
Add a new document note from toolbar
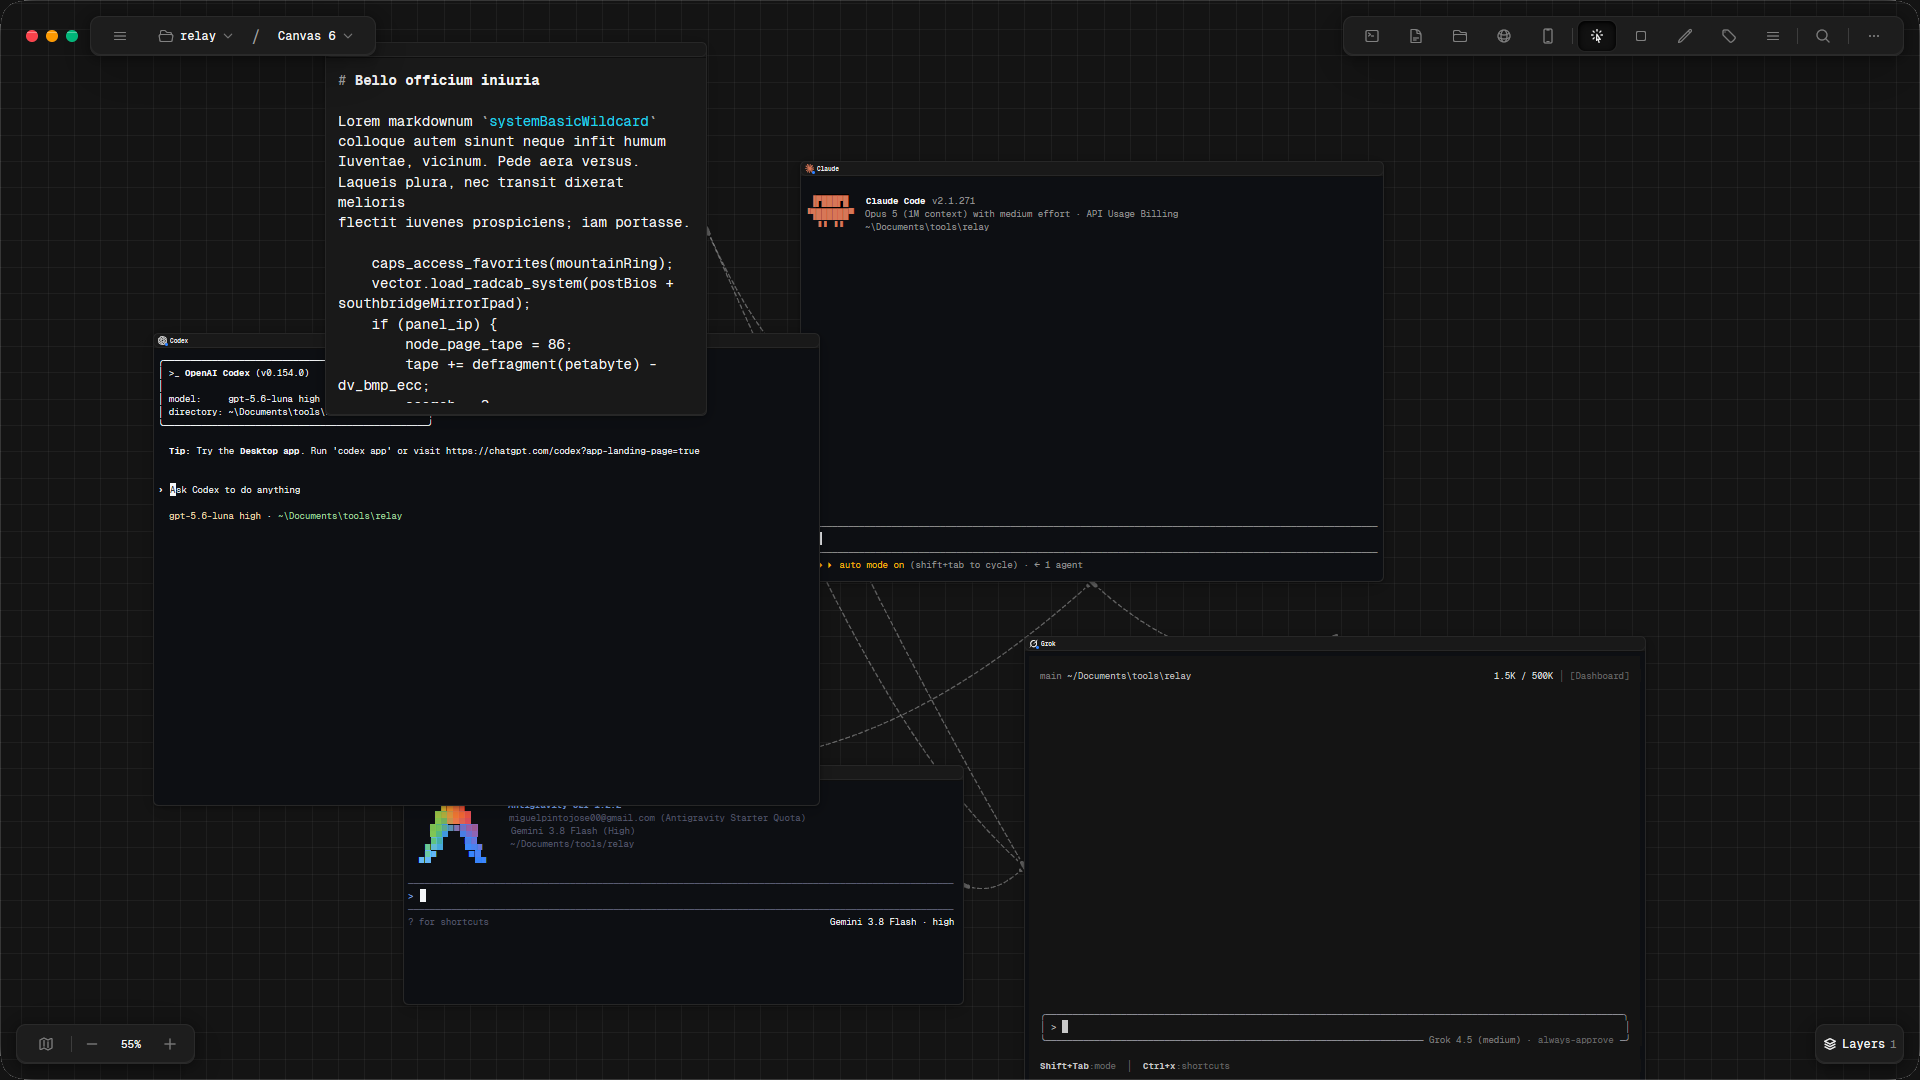(x=1416, y=36)
